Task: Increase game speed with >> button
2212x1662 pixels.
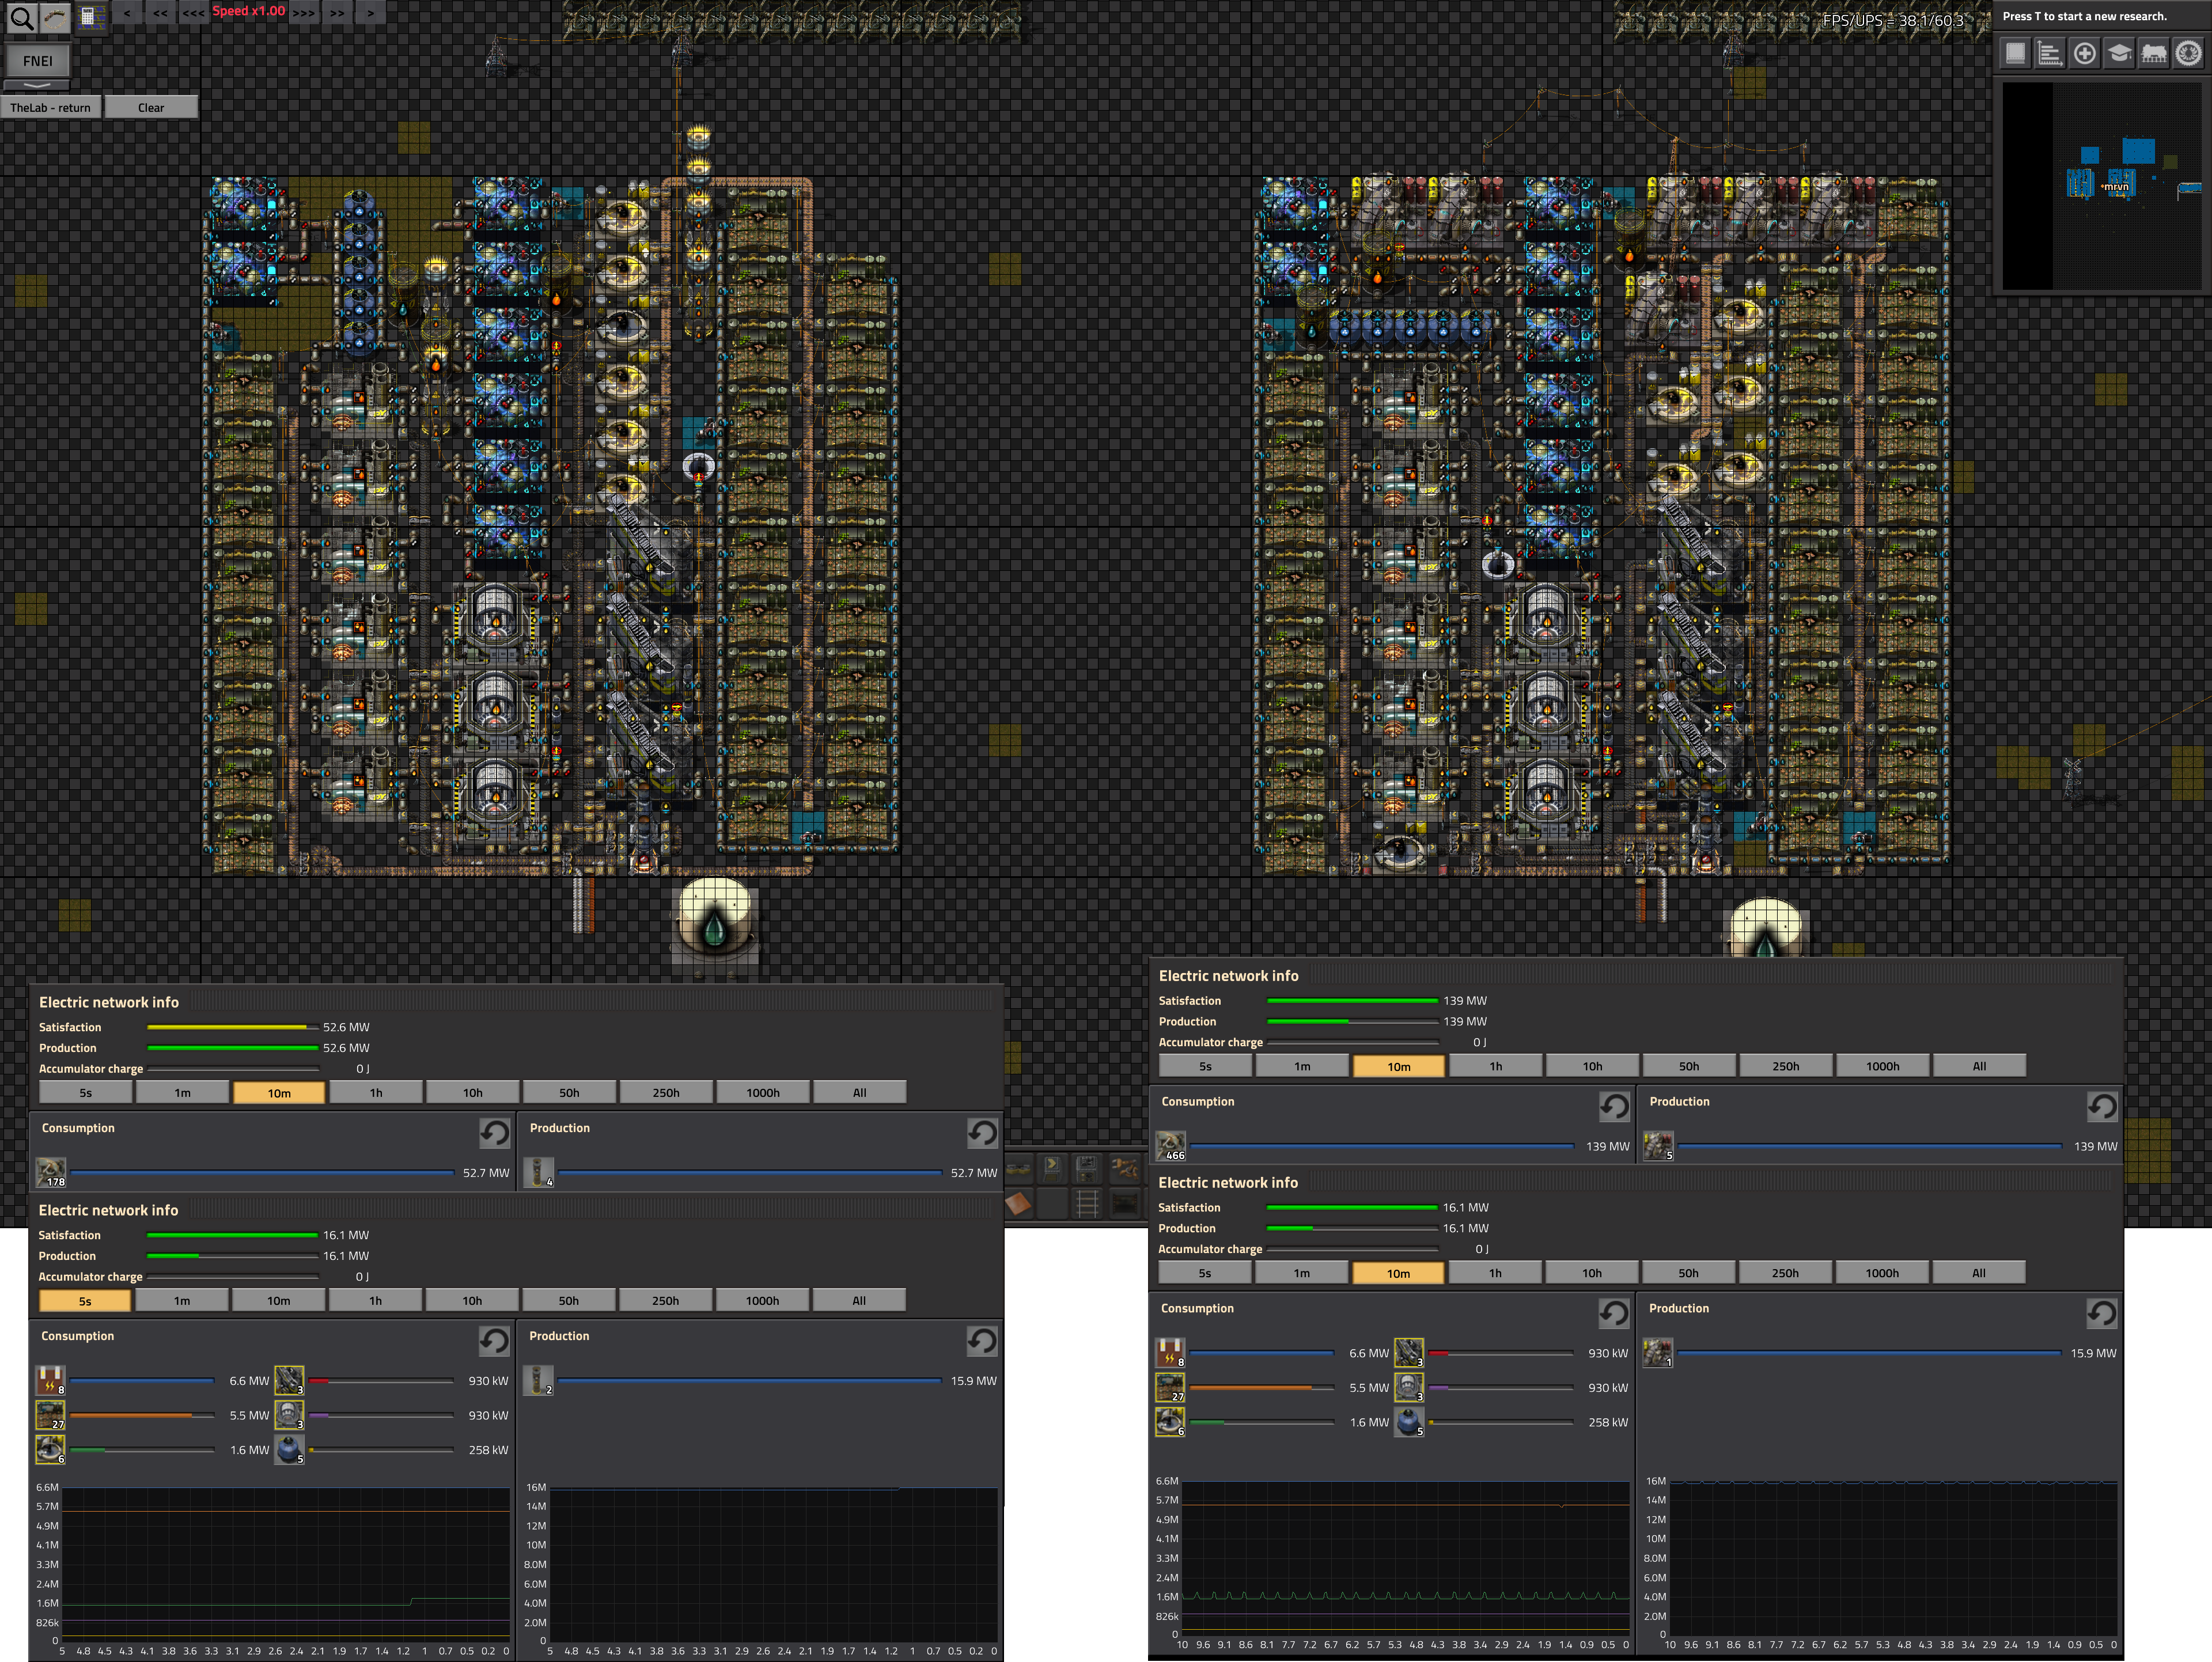Action: [338, 12]
